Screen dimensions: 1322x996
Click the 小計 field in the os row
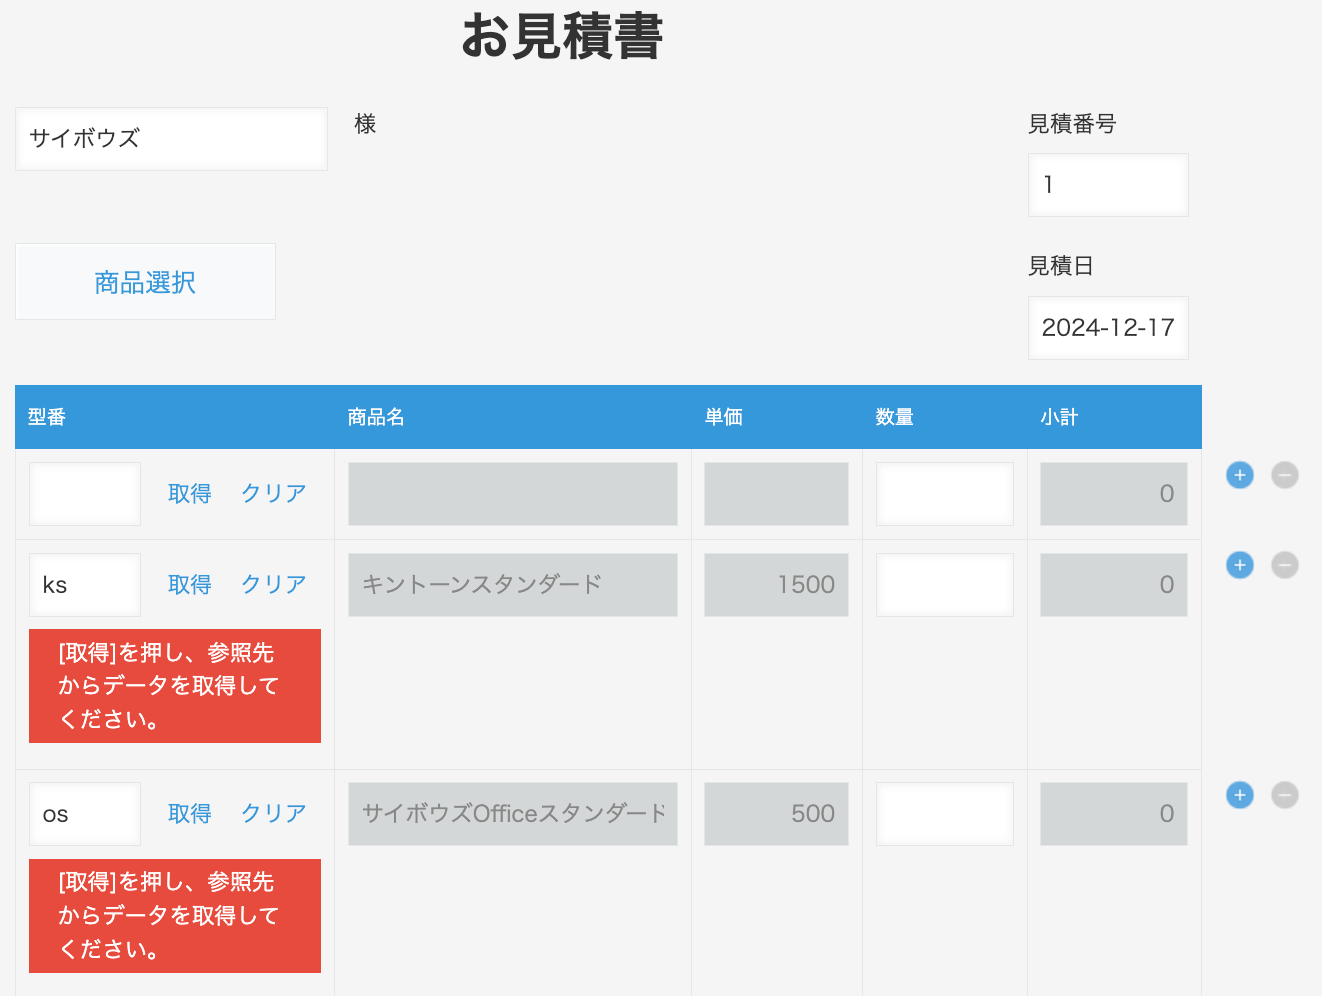(x=1114, y=814)
